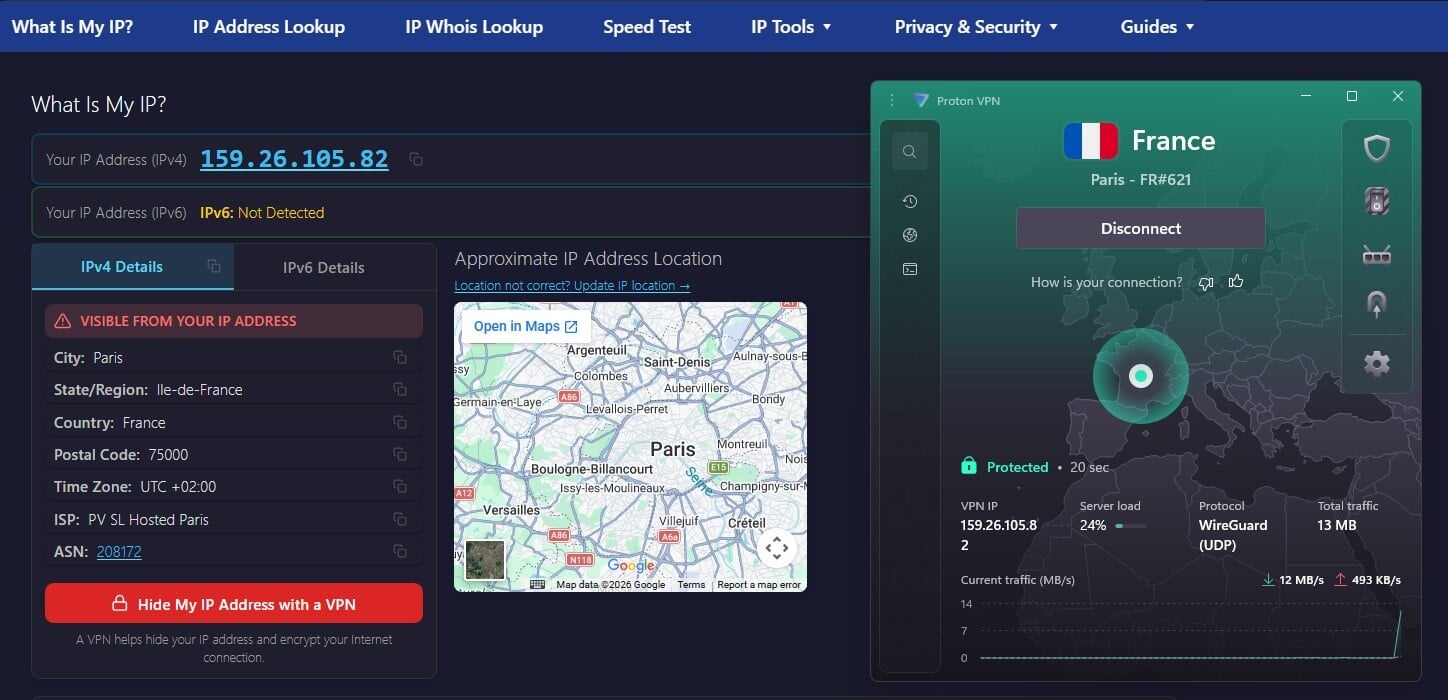
Task: Open map keyboard shortcuts icon
Action: tap(537, 584)
